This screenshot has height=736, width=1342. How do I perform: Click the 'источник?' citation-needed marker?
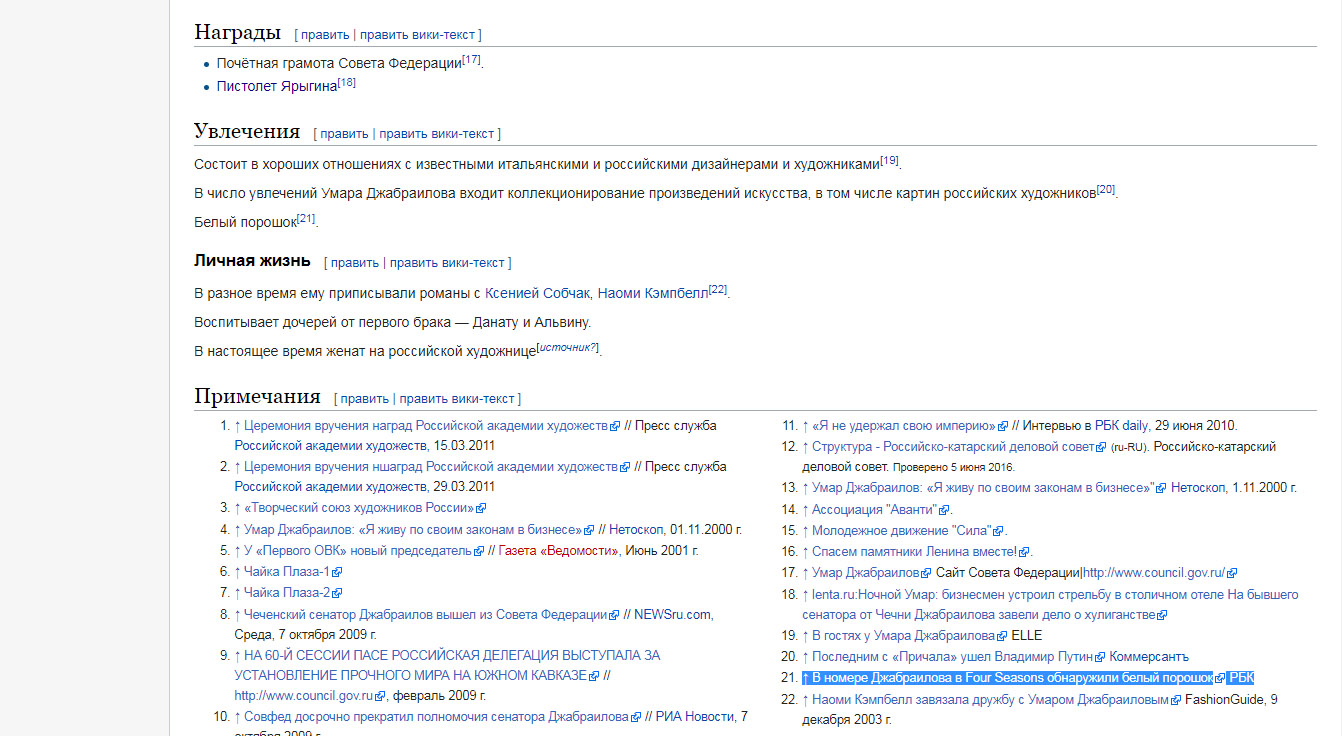(568, 347)
